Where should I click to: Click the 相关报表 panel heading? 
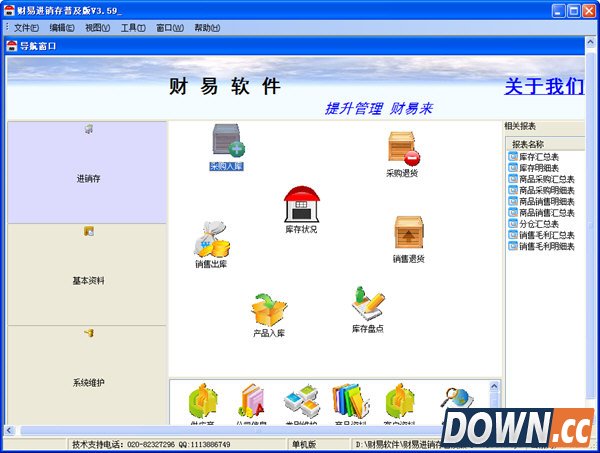[520, 126]
